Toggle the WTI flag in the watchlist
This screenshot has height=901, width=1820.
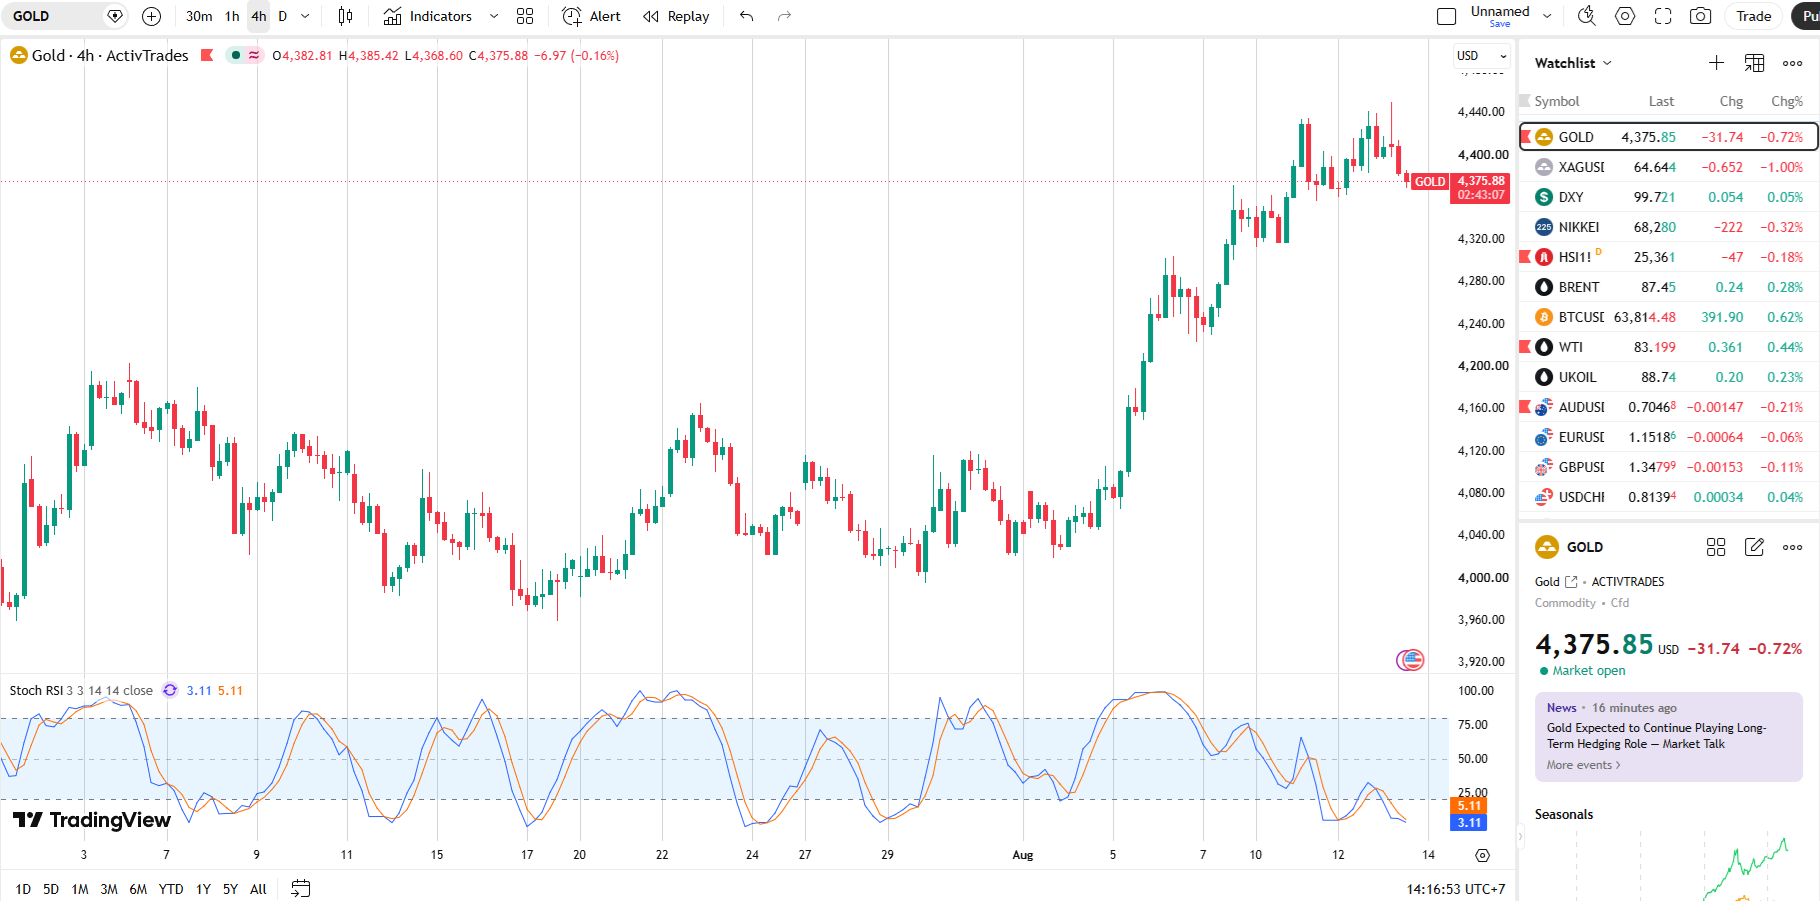1525,347
